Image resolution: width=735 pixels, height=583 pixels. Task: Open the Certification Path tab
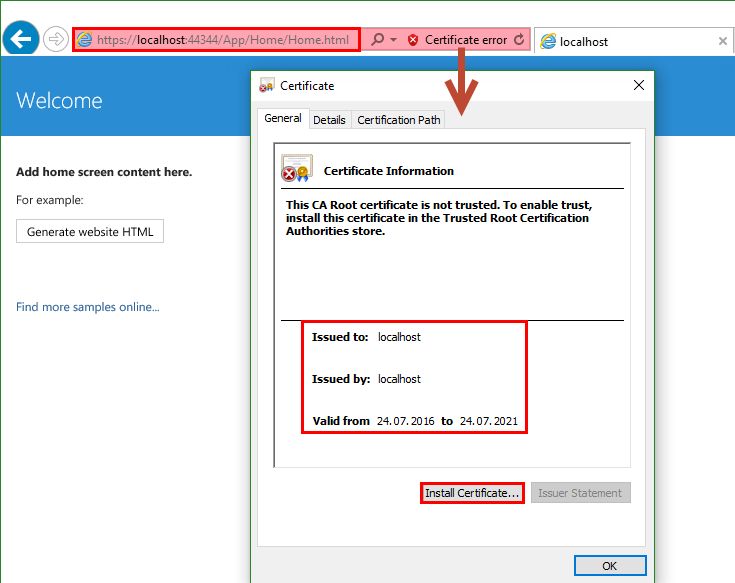pyautogui.click(x=398, y=120)
